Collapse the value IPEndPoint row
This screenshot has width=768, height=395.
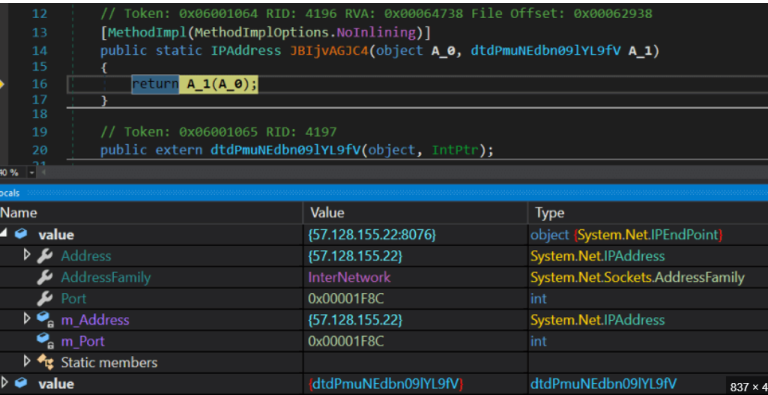click(x=3, y=234)
